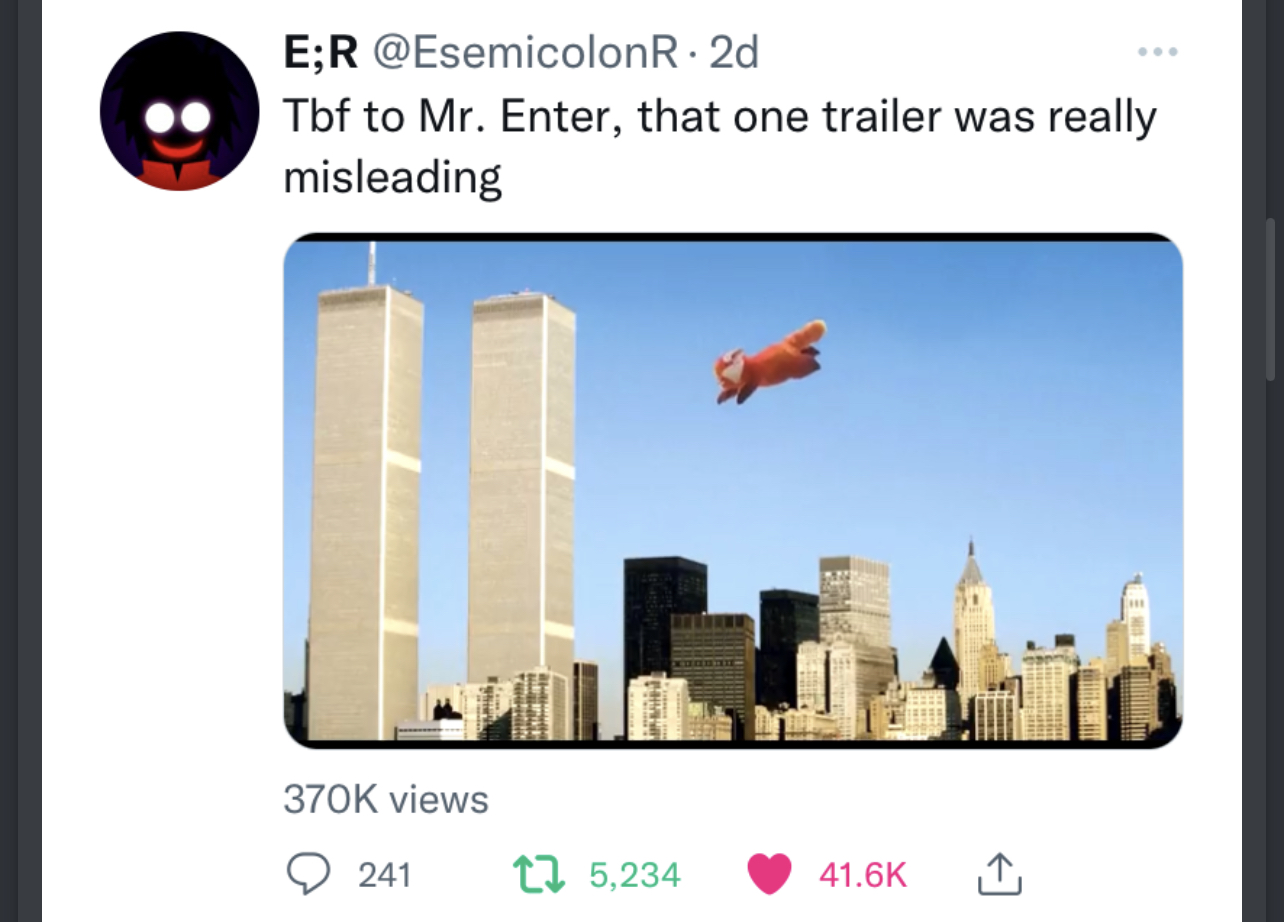Unlike the tweet via the pink heart
The image size is (1284, 922).
[770, 874]
